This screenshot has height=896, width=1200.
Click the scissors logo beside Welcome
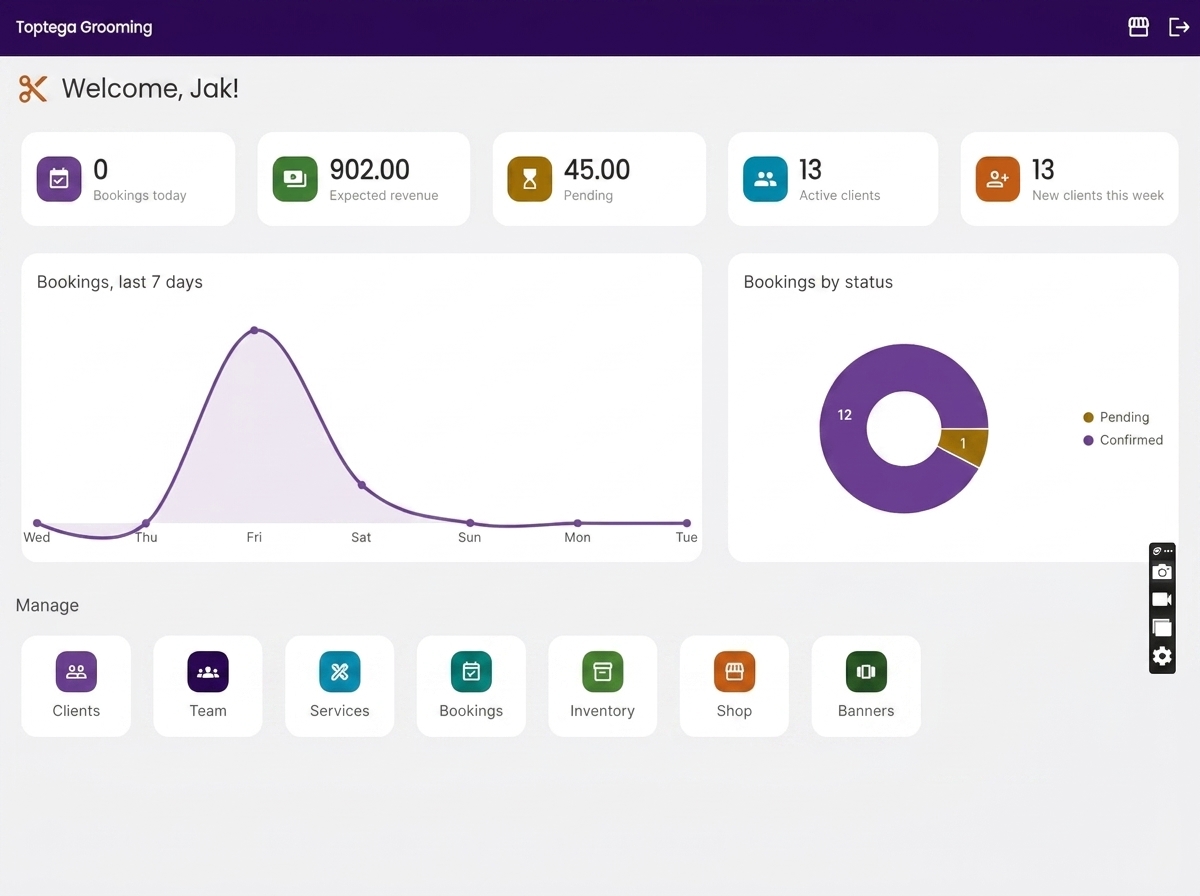[x=33, y=89]
